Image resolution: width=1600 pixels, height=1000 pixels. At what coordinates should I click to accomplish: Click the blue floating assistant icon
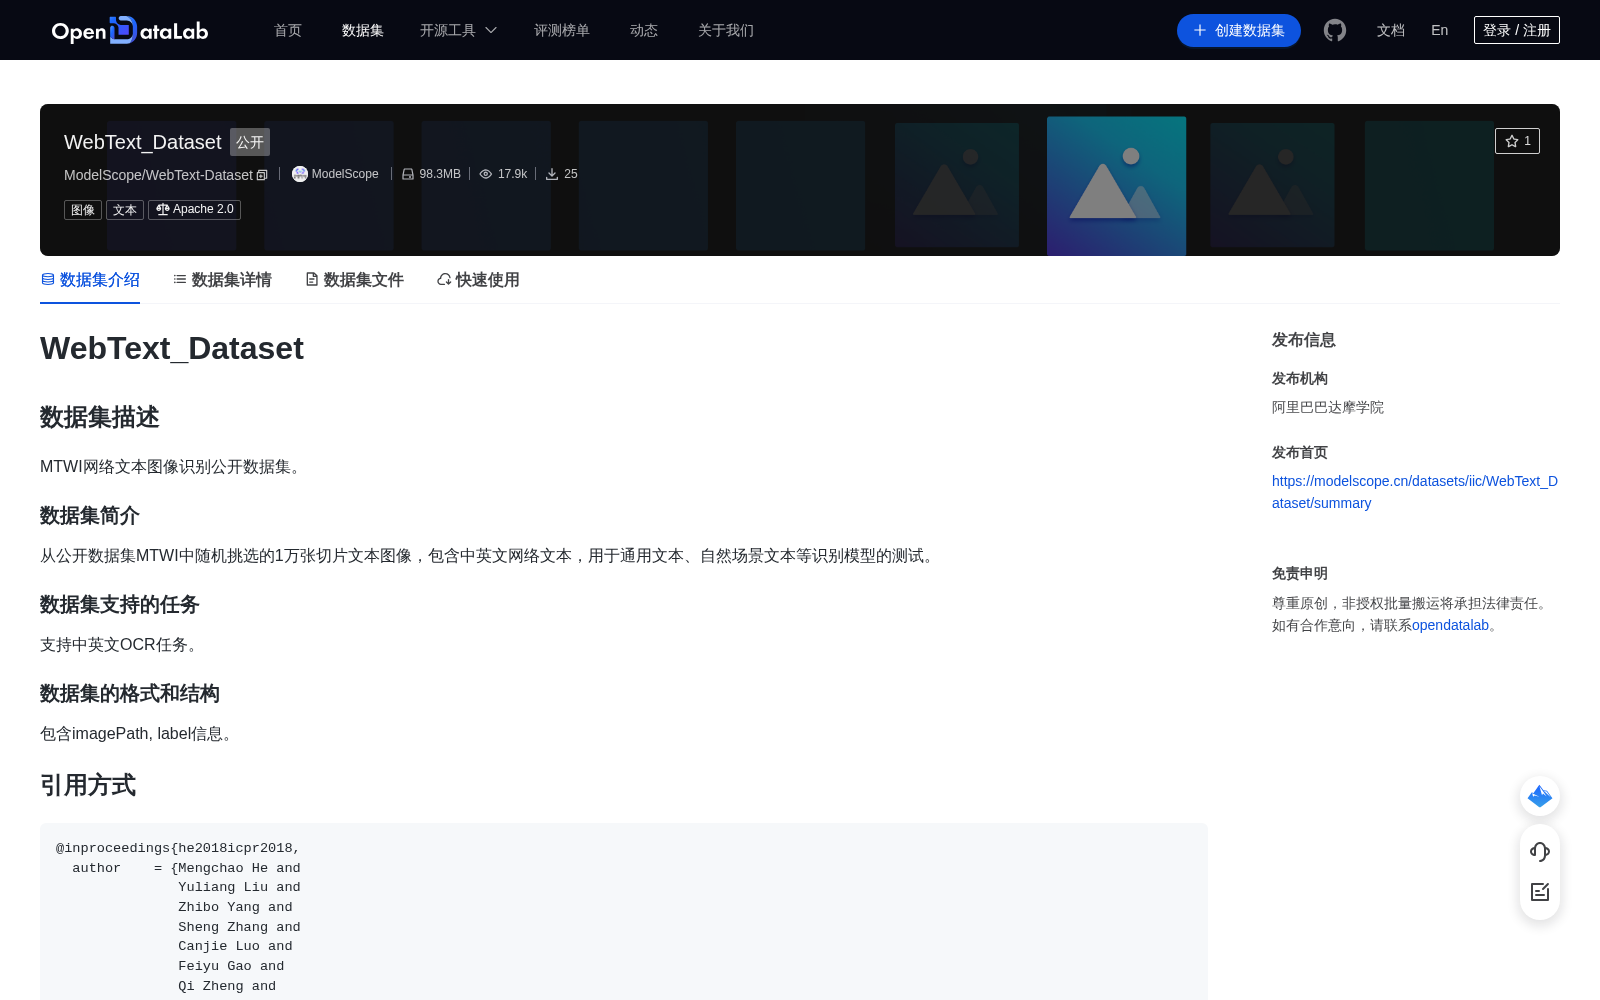coord(1540,796)
